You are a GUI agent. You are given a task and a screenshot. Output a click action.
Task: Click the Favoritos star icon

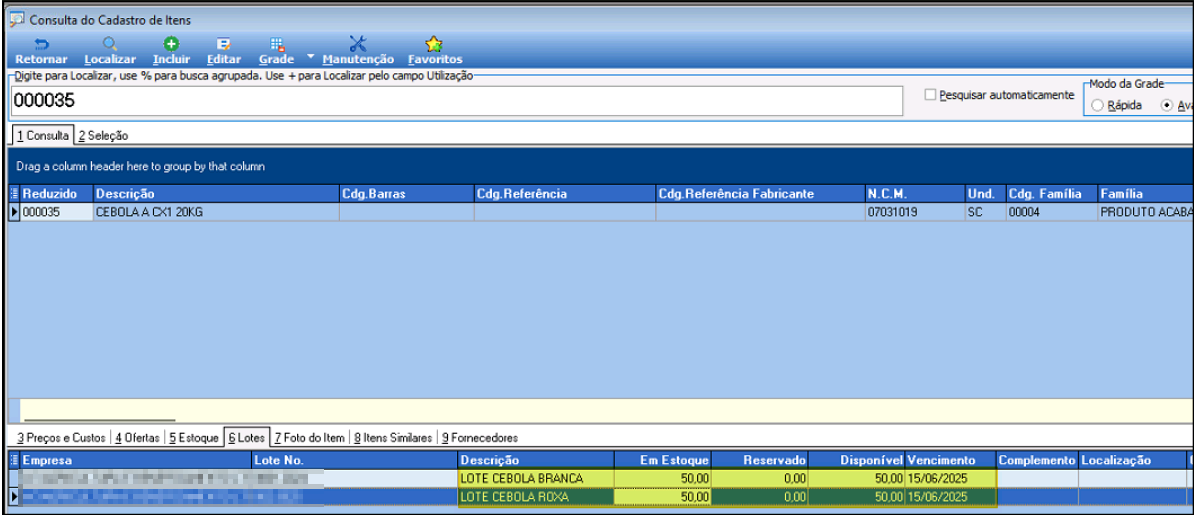pos(434,43)
